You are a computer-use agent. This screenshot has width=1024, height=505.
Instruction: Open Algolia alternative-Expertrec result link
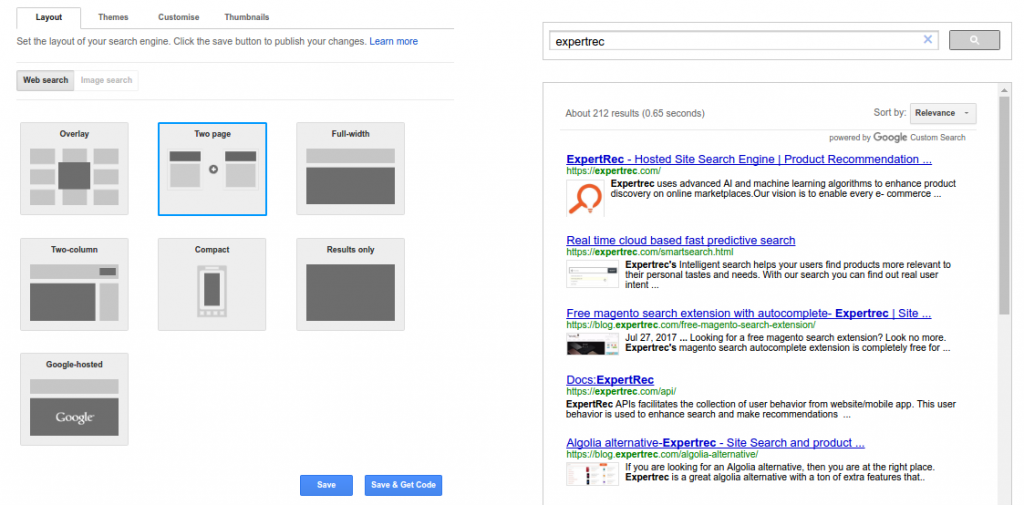[715, 443]
